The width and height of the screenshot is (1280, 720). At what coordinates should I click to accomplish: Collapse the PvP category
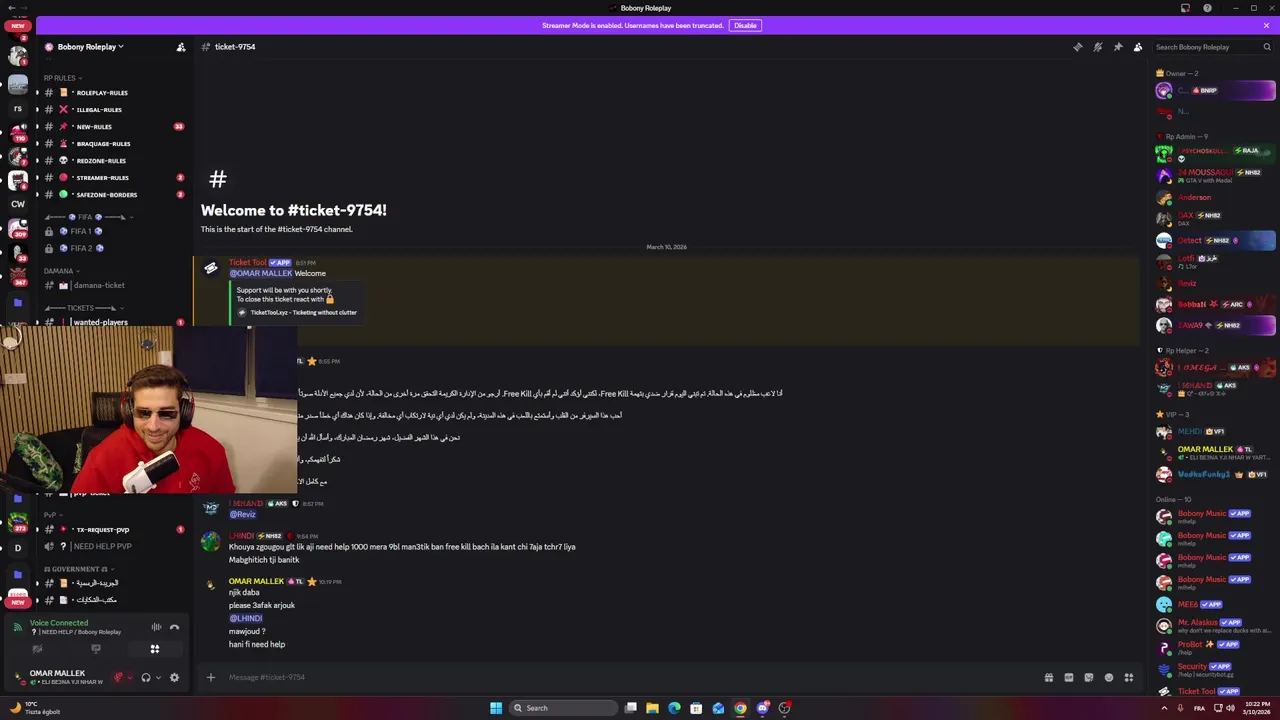coord(54,515)
